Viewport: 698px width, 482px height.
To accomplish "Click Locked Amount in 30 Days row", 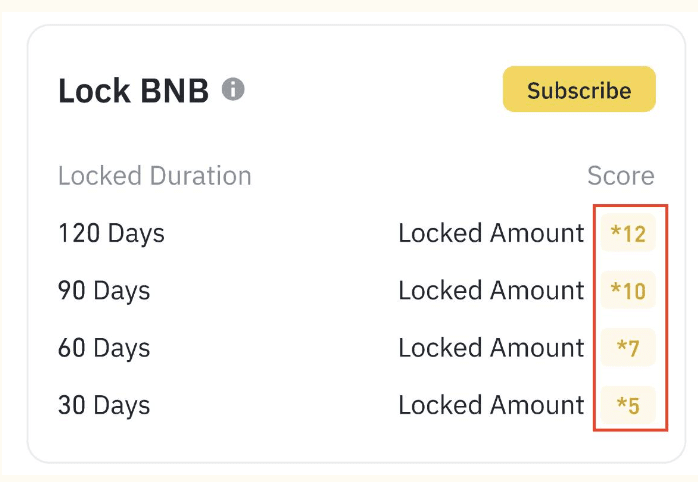I will click(x=490, y=405).
